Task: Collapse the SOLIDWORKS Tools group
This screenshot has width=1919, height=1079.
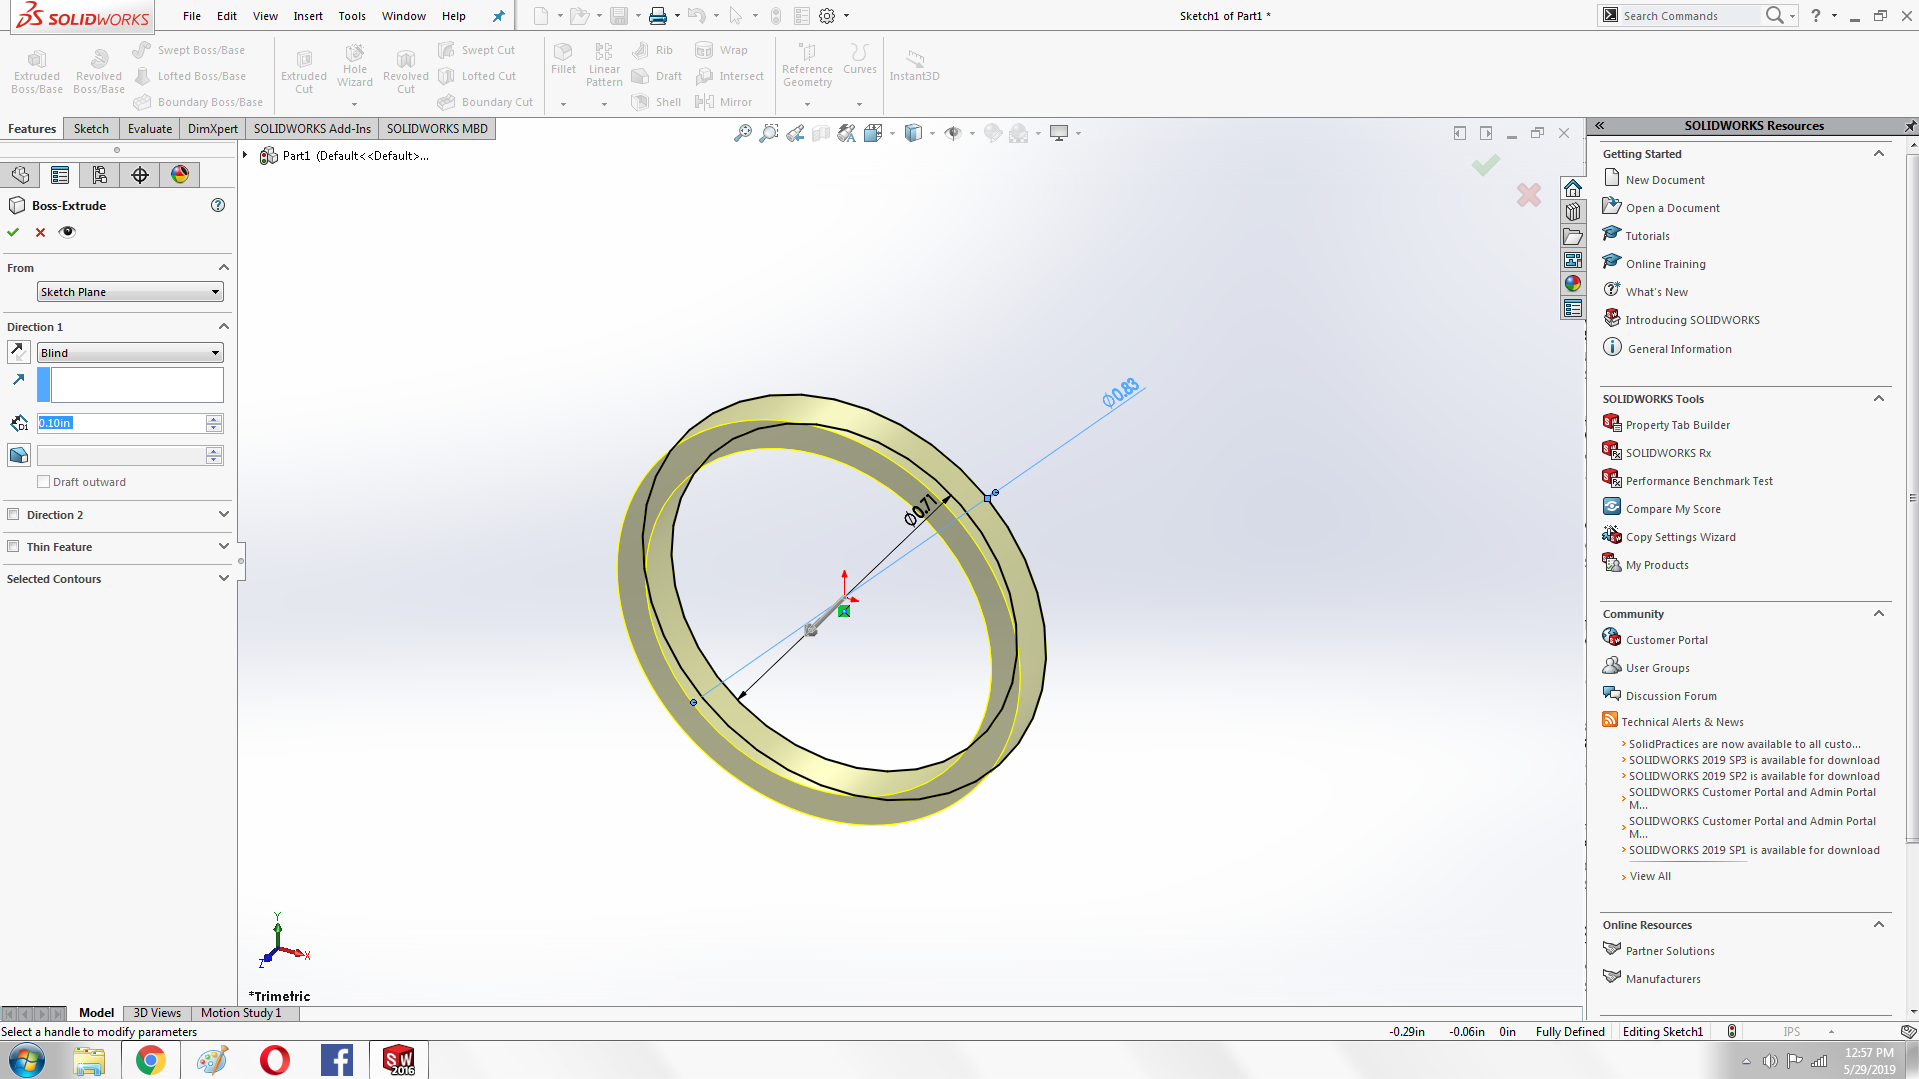Action: pyautogui.click(x=1878, y=399)
